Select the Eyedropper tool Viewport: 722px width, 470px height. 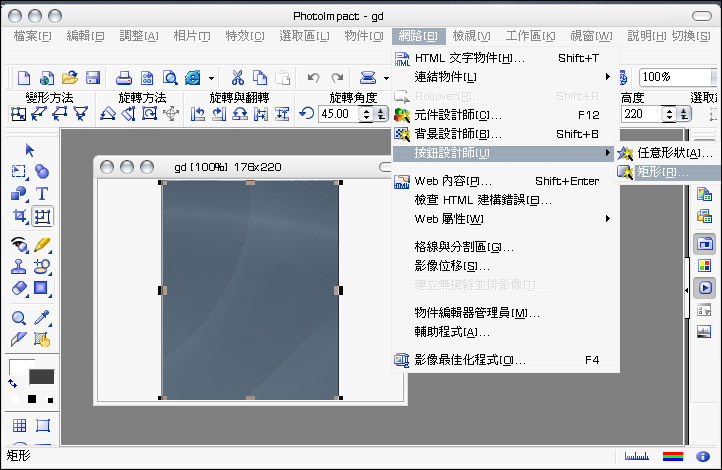click(x=42, y=317)
